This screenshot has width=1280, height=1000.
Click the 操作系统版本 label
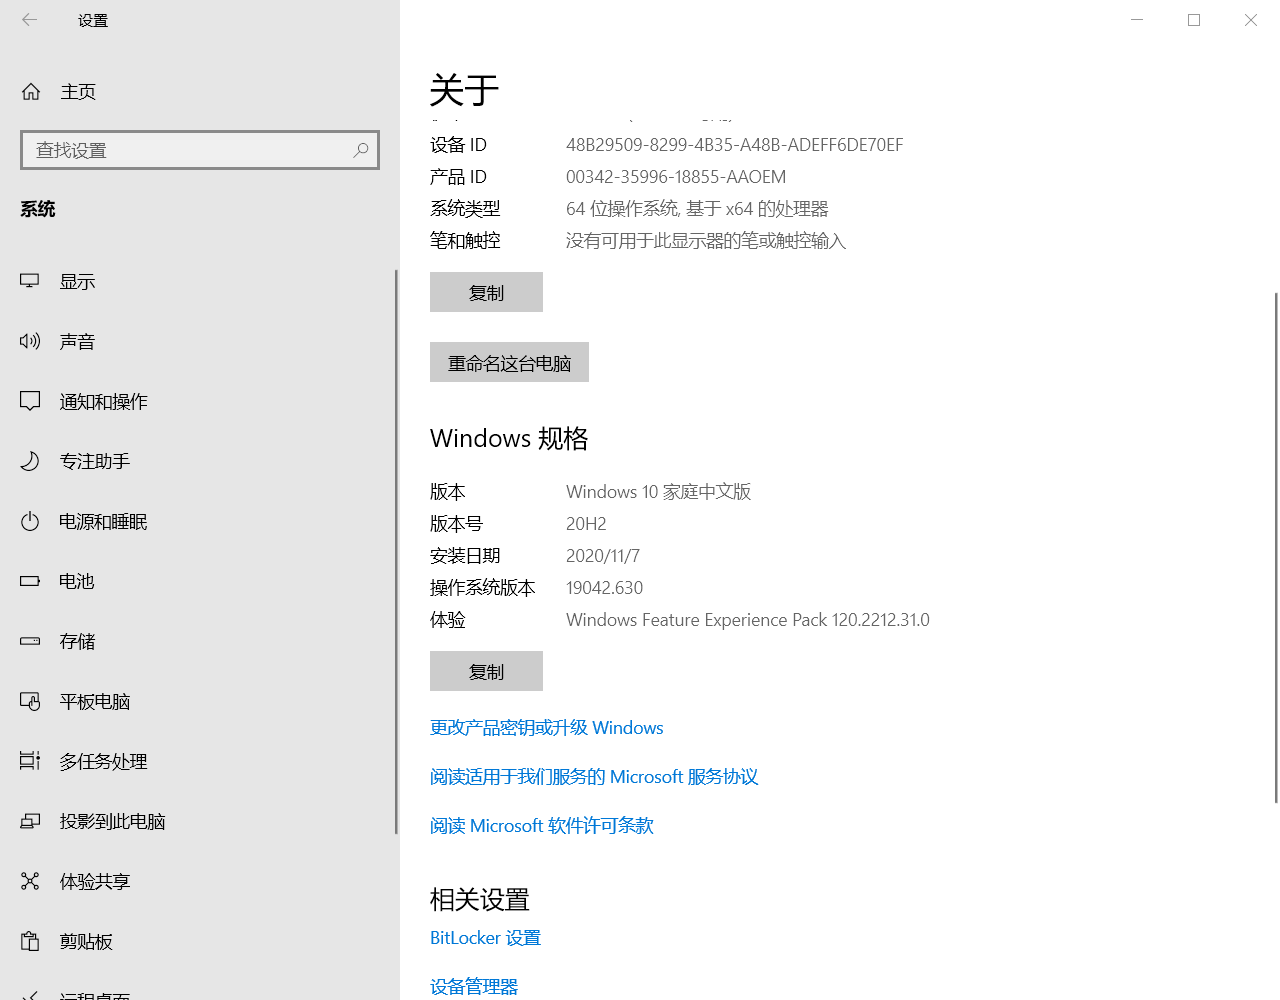[x=483, y=588]
